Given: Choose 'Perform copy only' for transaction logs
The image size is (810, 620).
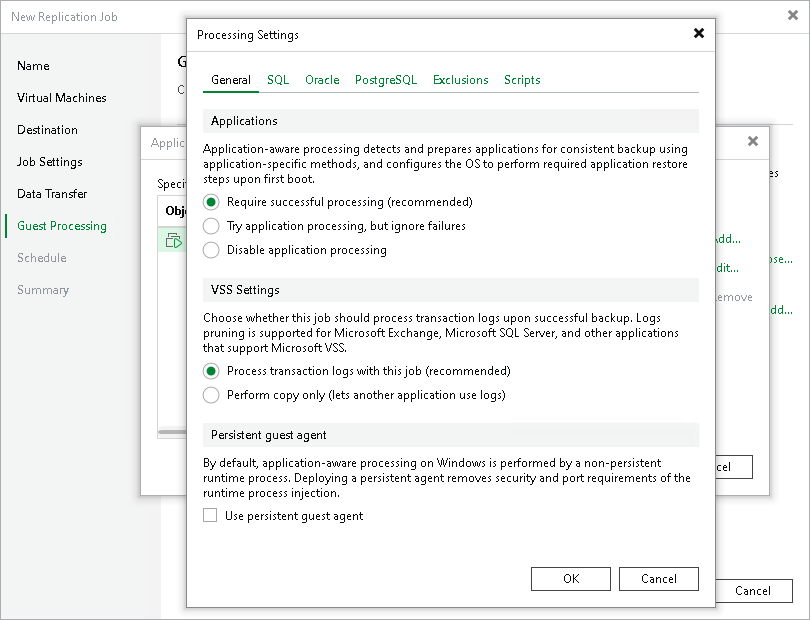Looking at the screenshot, I should pyautogui.click(x=210, y=395).
